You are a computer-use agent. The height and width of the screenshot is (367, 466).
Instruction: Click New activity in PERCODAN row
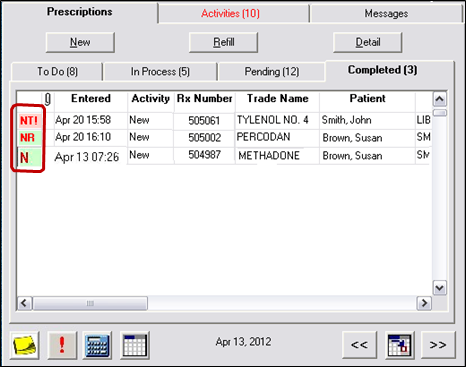pos(139,137)
